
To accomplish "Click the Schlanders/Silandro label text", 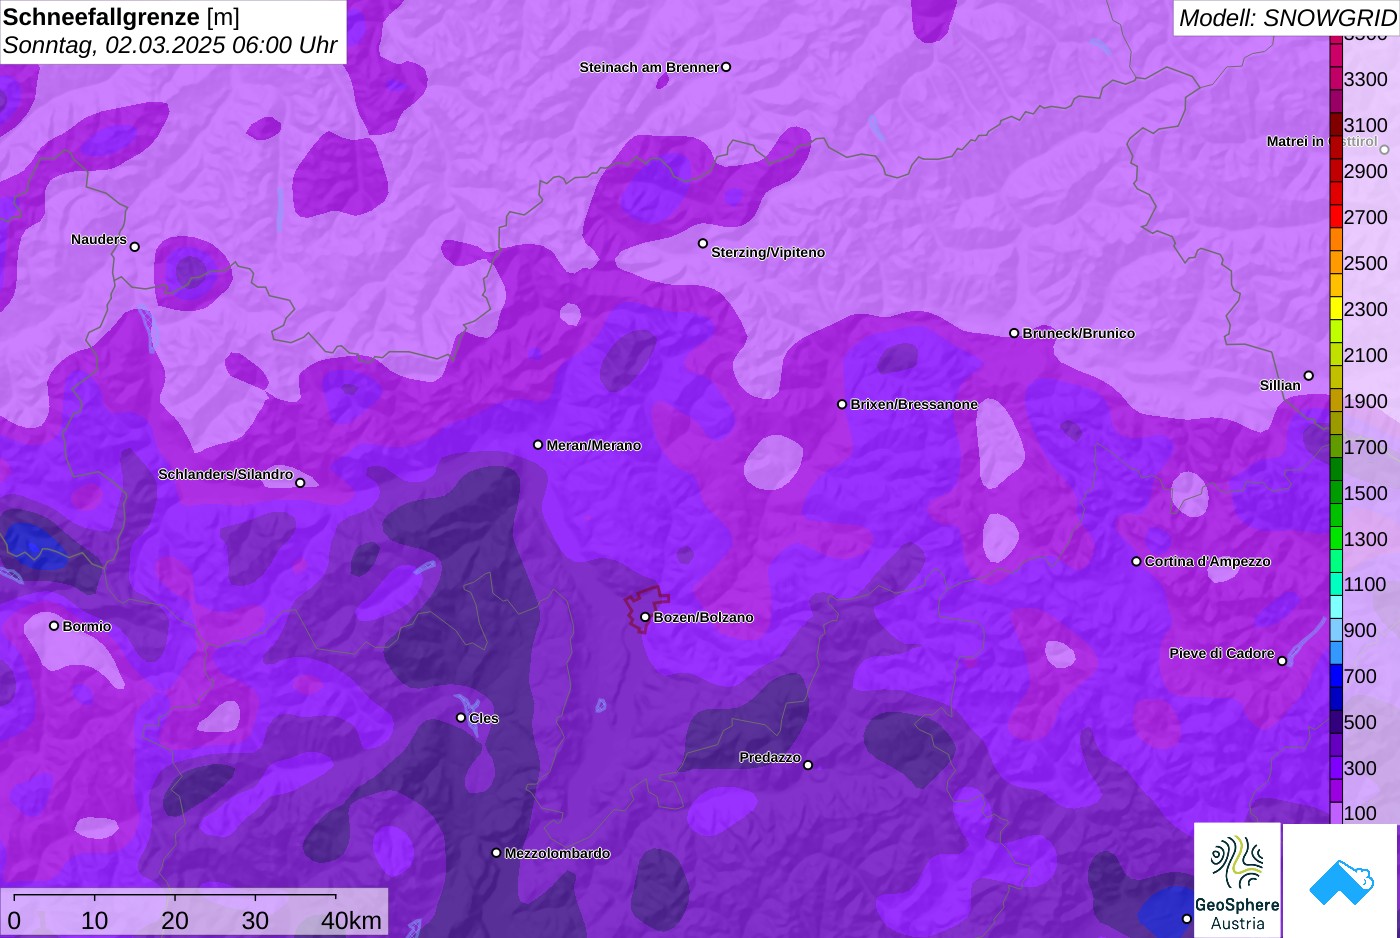I will click(x=226, y=475).
